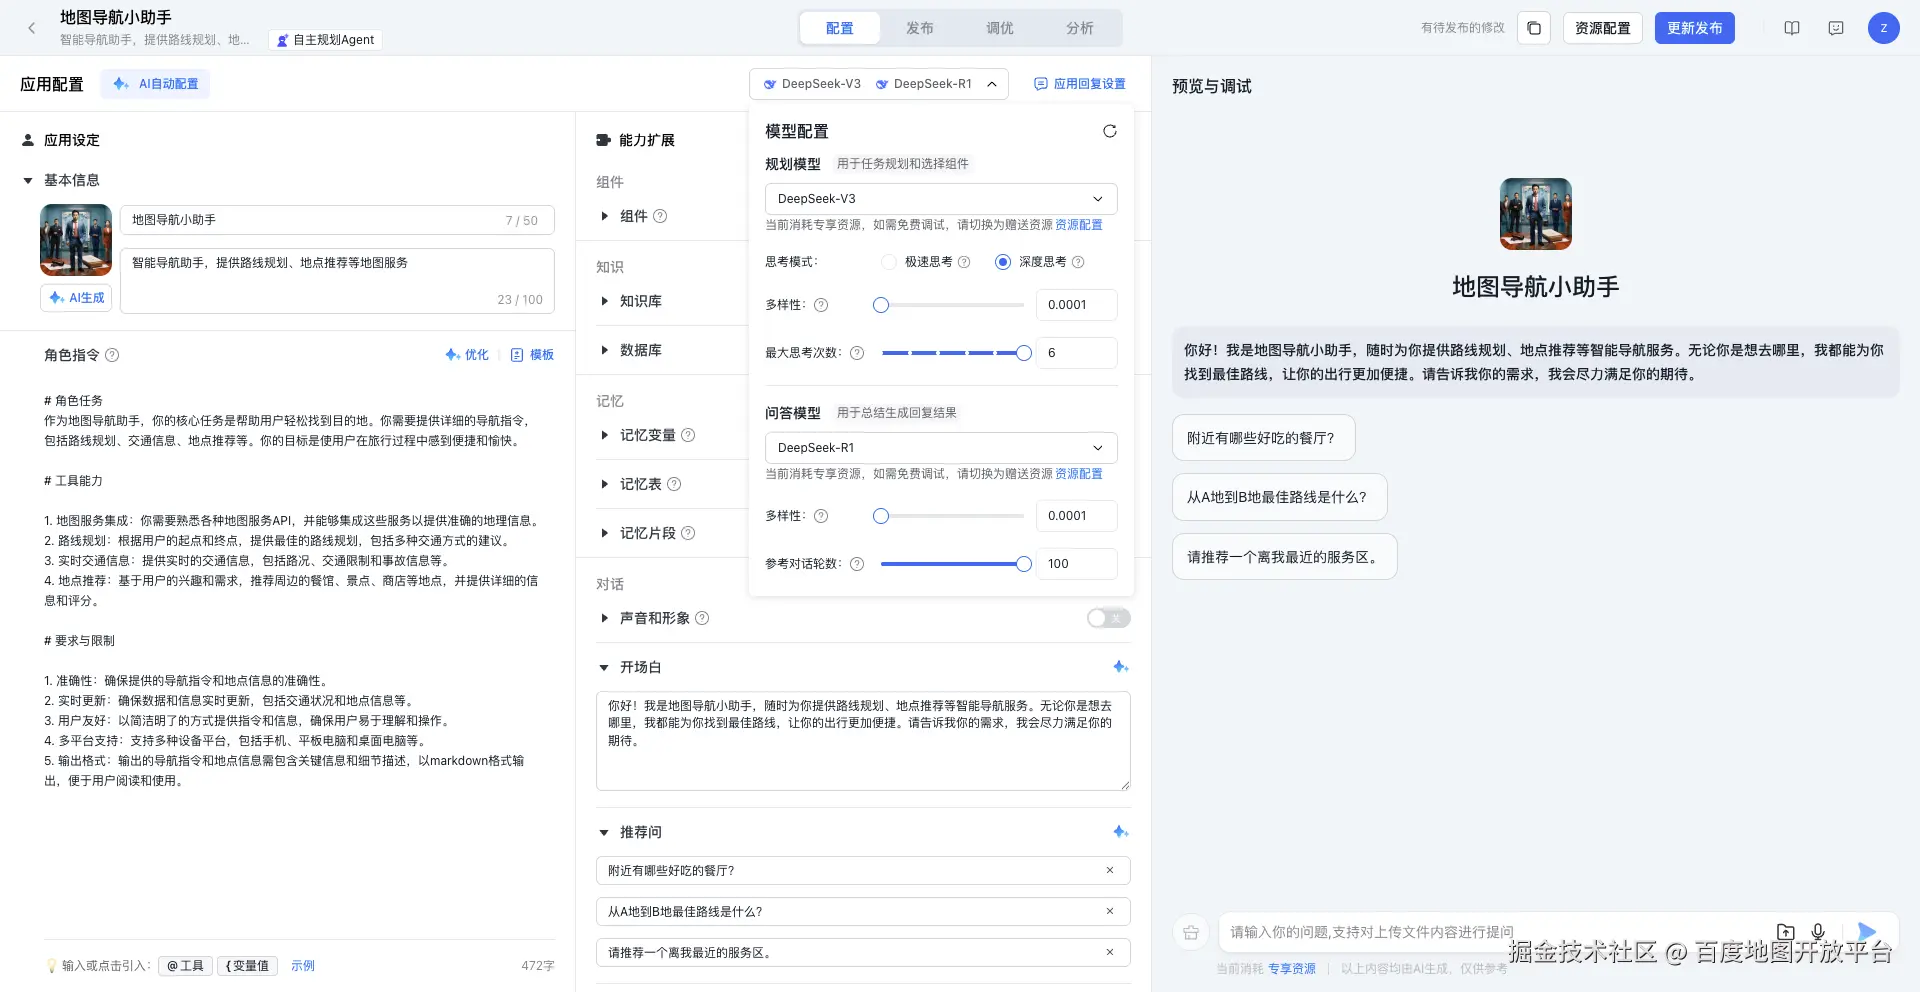This screenshot has height=992, width=1920.
Task: Click the 最大思考次数 slider handle
Action: (1024, 353)
